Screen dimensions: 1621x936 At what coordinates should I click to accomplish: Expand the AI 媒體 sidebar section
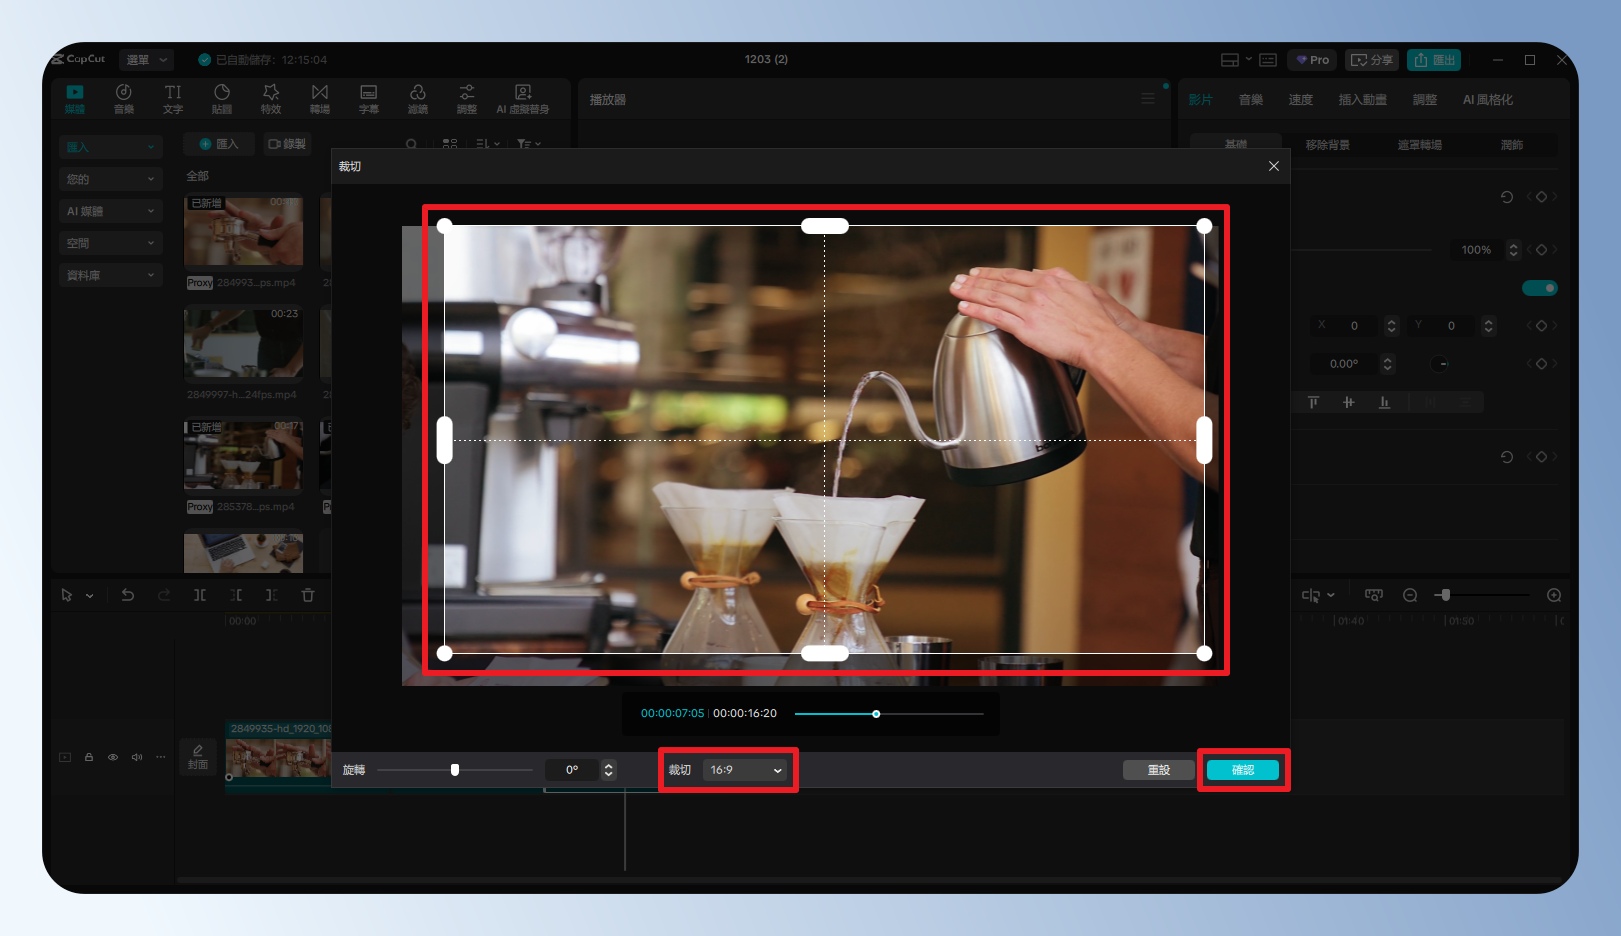coord(110,211)
